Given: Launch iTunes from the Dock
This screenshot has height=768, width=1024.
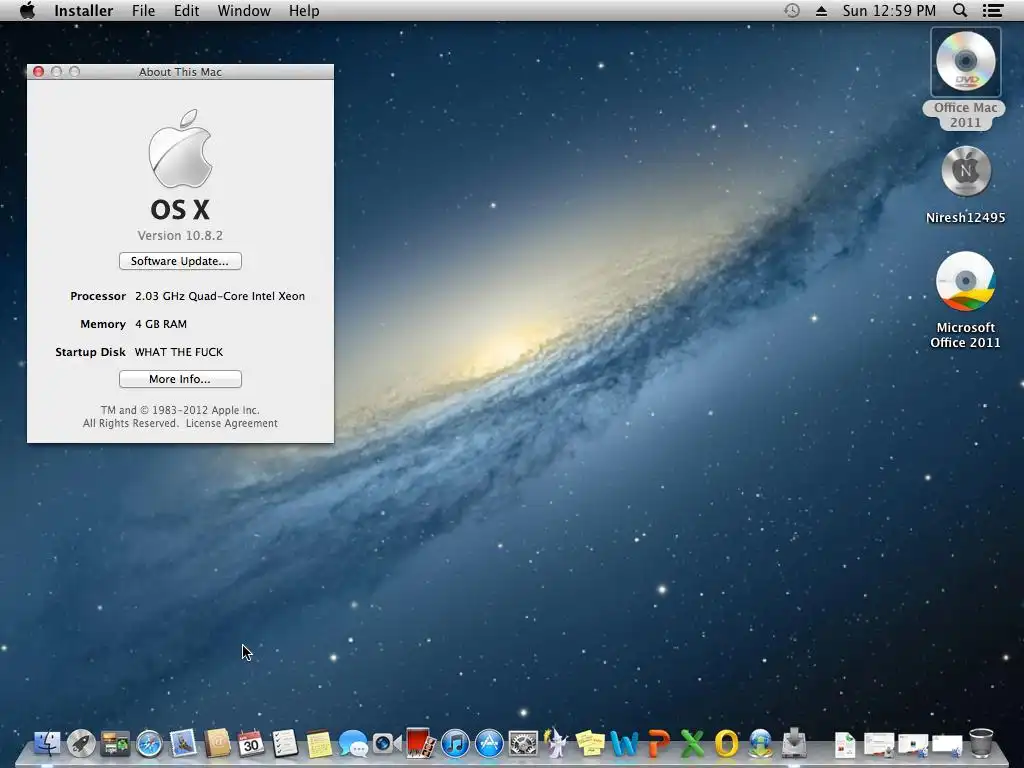Looking at the screenshot, I should [x=455, y=743].
